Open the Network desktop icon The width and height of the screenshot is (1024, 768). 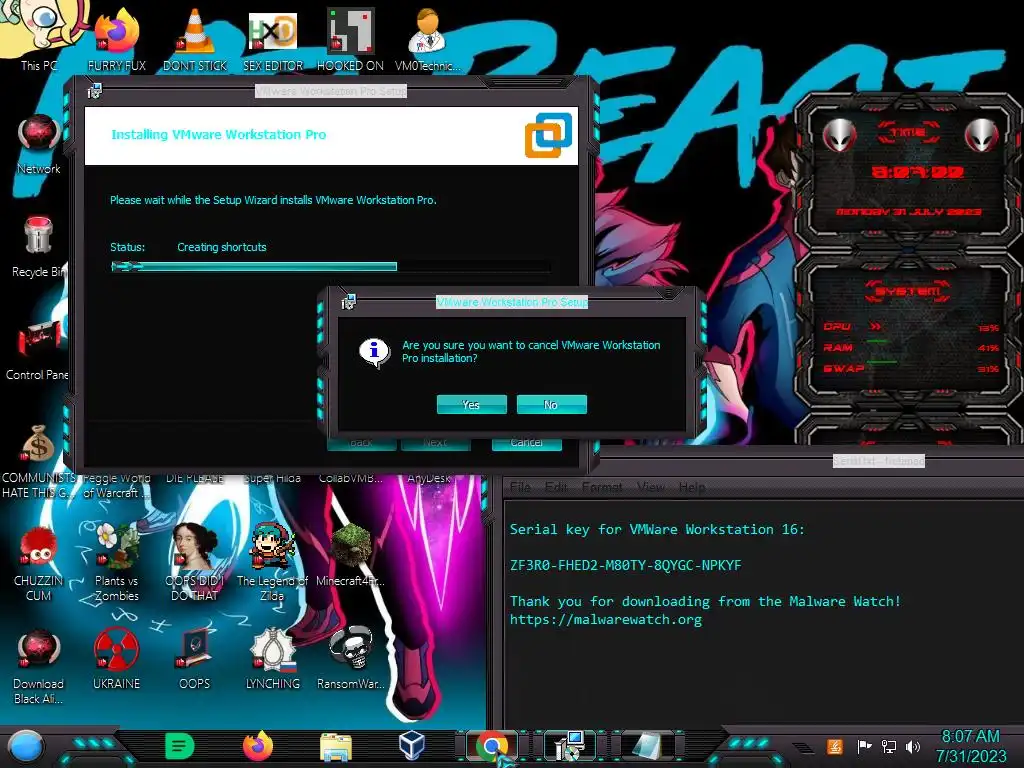[39, 144]
